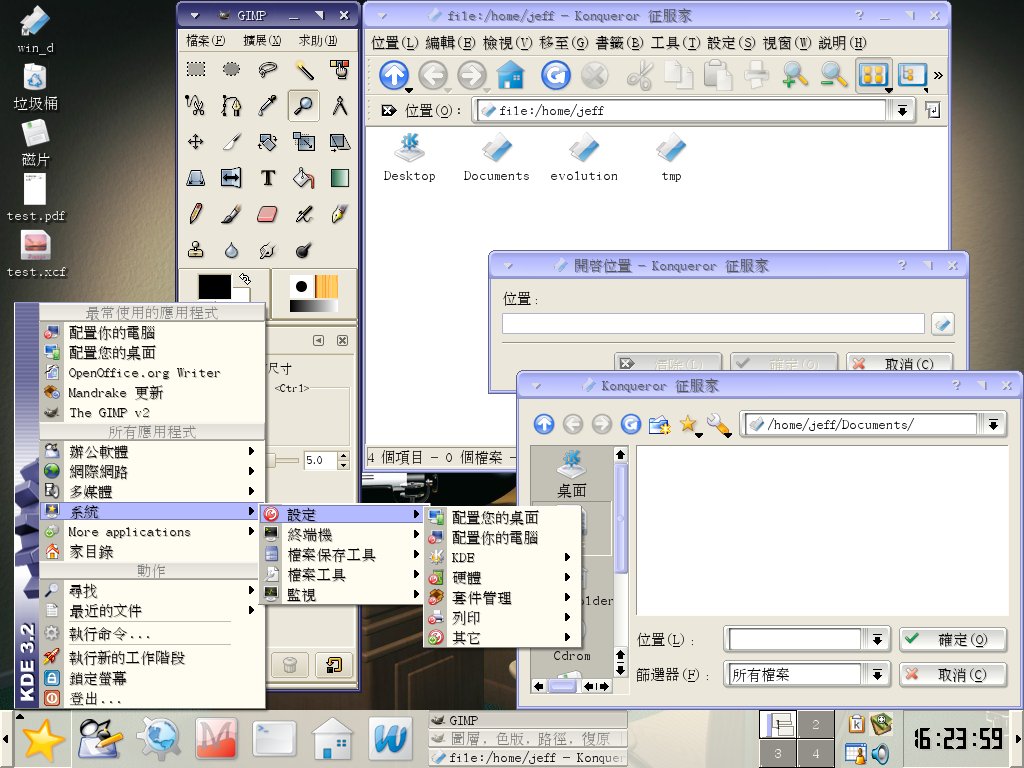
Task: Increment the 5.0 spinner in GIMP options
Action: [344, 455]
